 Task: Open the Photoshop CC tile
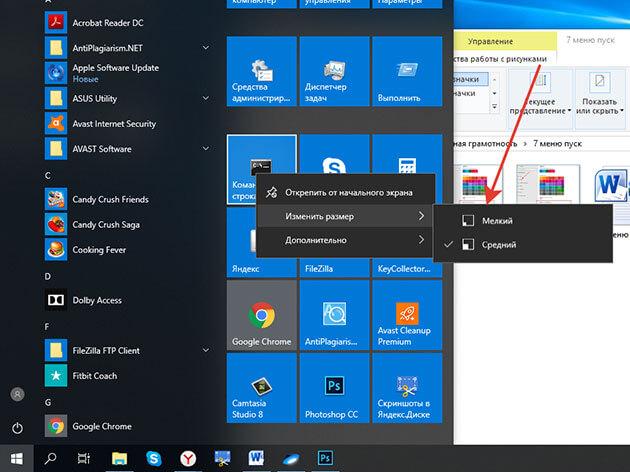334,388
